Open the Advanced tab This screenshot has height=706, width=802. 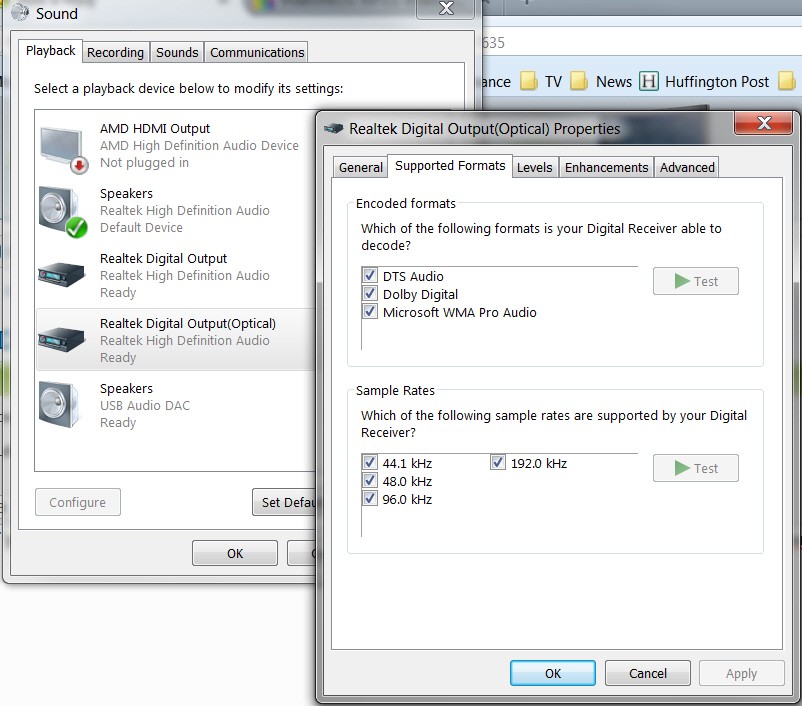687,167
